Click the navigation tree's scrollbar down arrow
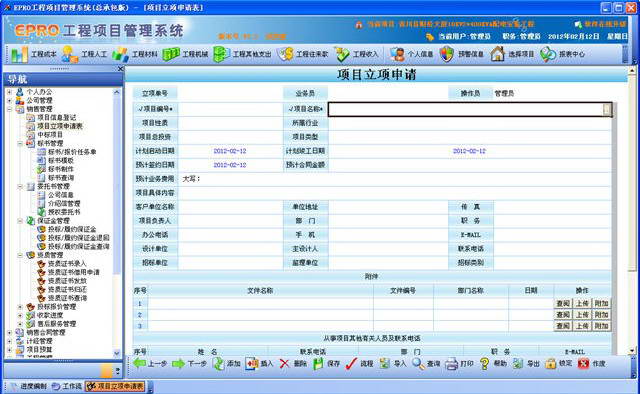The height and width of the screenshot is (394, 640). [x=117, y=353]
